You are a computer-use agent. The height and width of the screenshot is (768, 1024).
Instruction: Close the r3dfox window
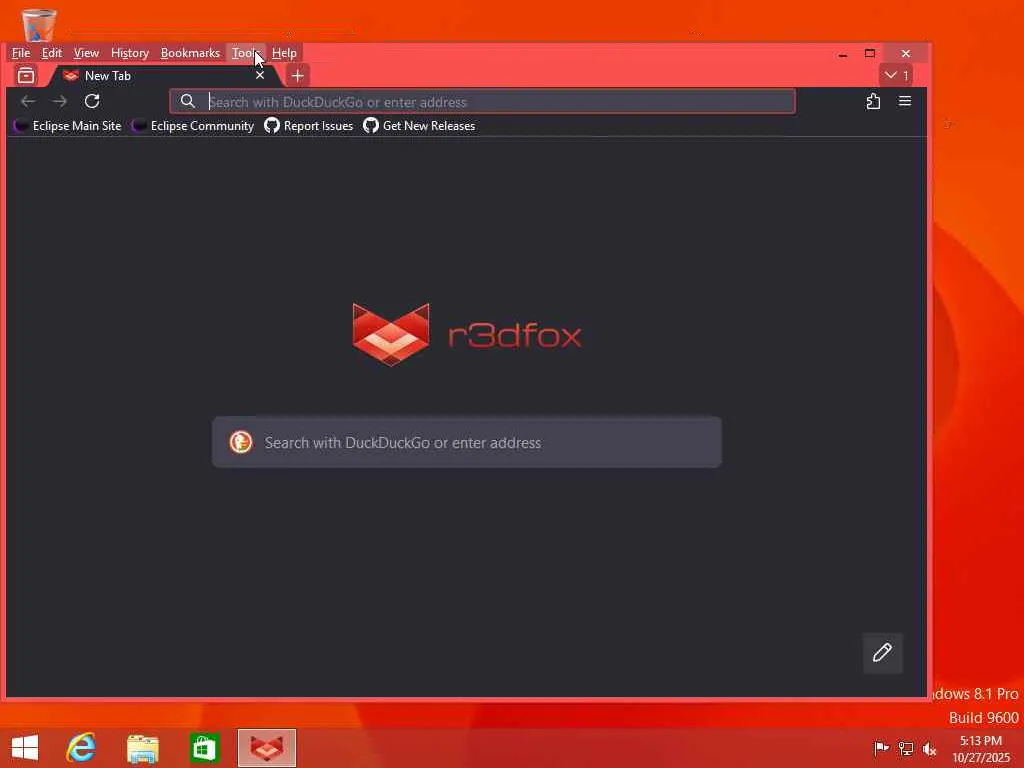pos(906,54)
